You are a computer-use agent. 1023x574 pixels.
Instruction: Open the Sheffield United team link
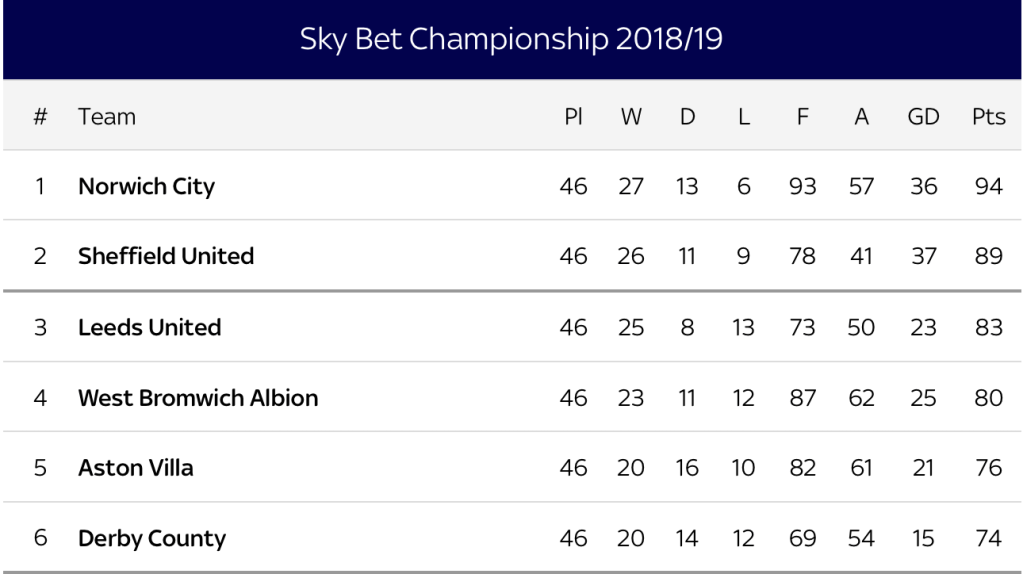[x=166, y=256]
